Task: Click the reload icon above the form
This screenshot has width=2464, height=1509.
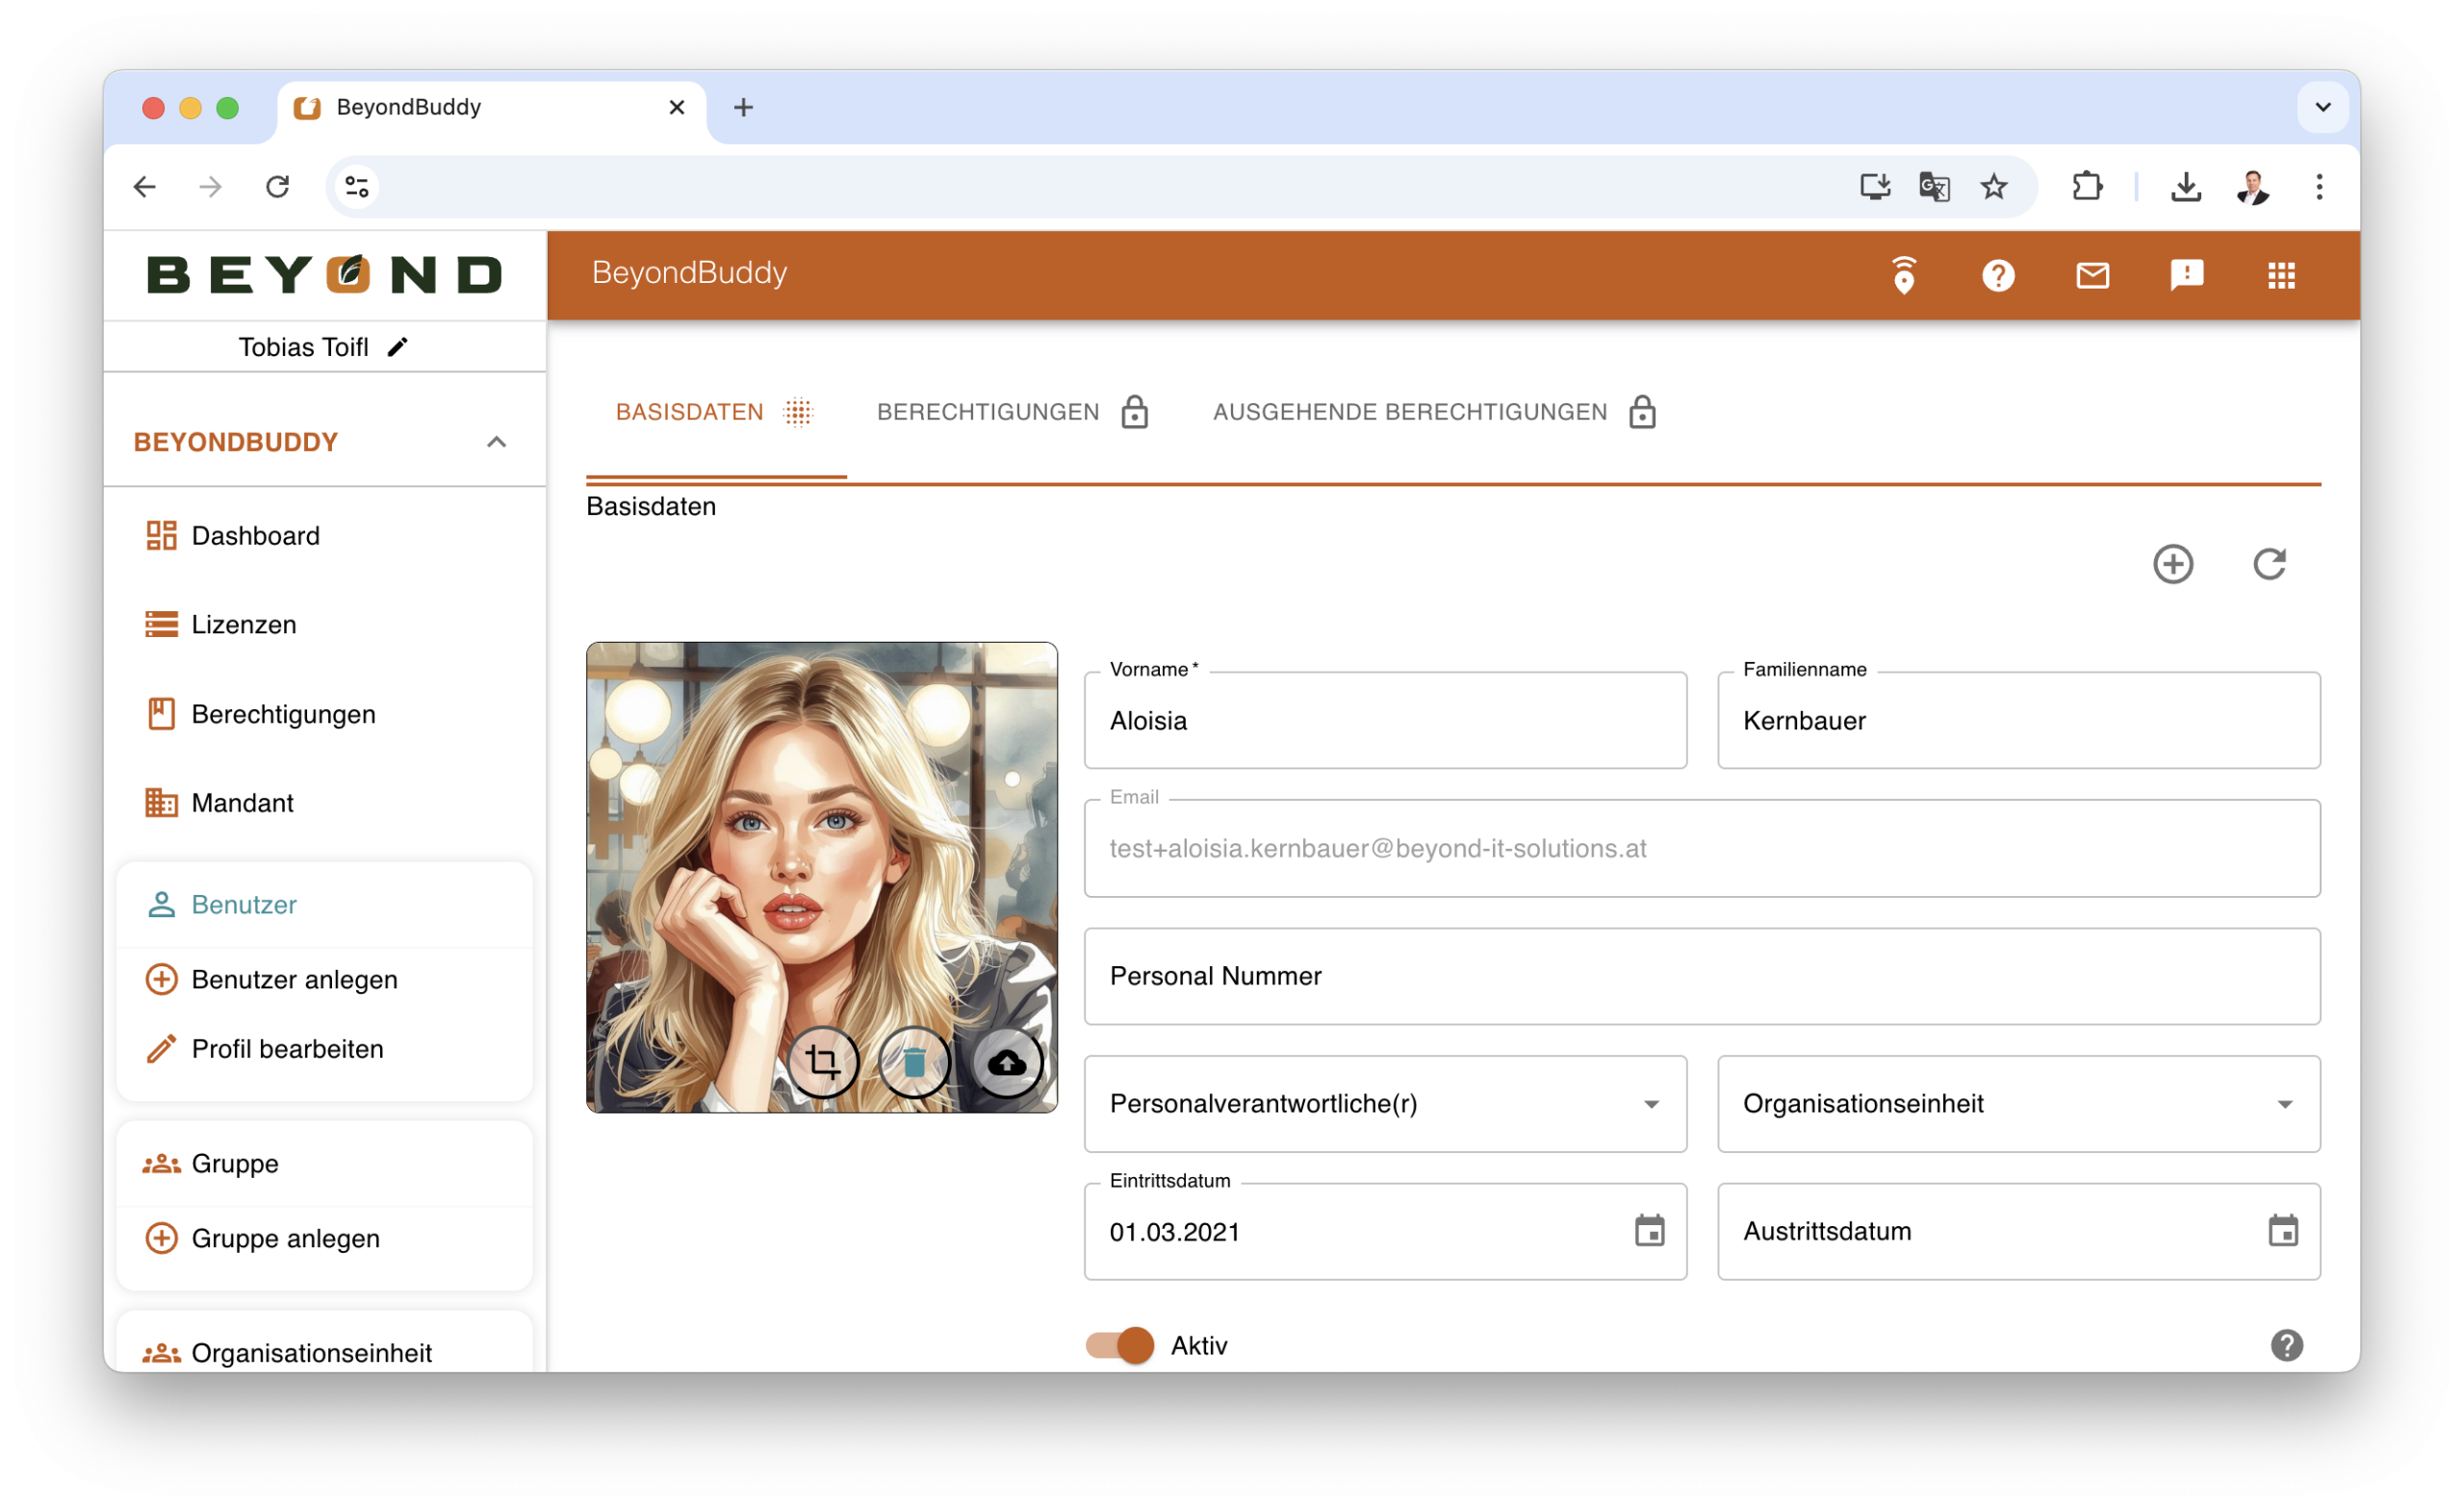Action: tap(2268, 564)
